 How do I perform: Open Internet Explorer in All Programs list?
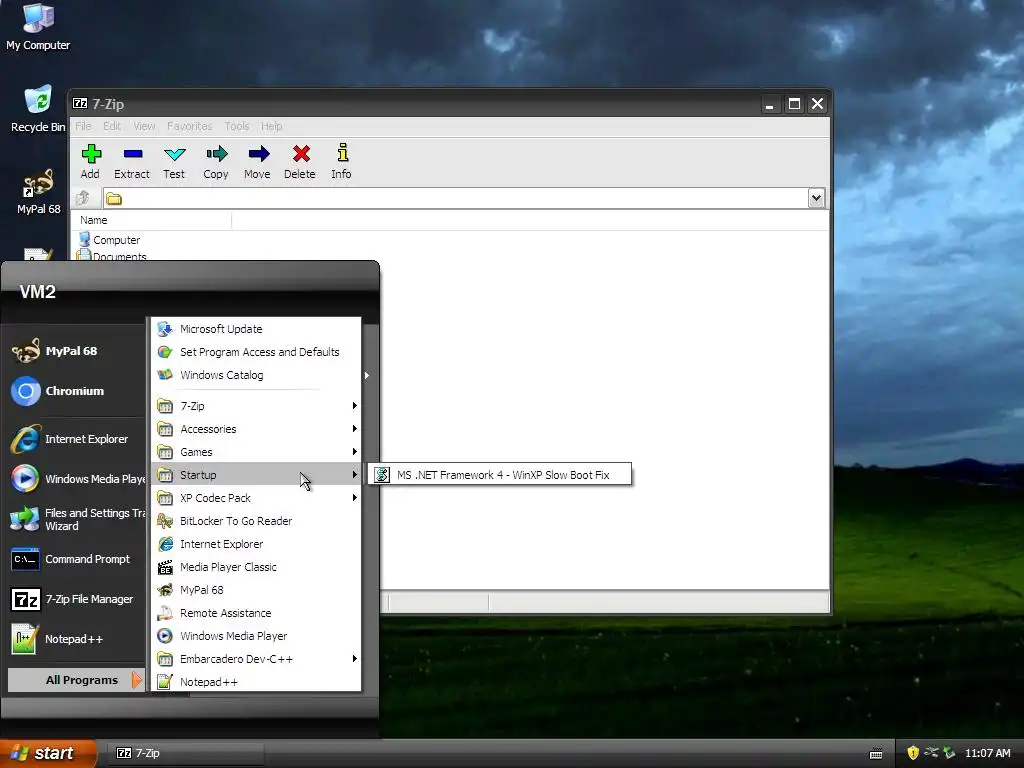click(256, 544)
